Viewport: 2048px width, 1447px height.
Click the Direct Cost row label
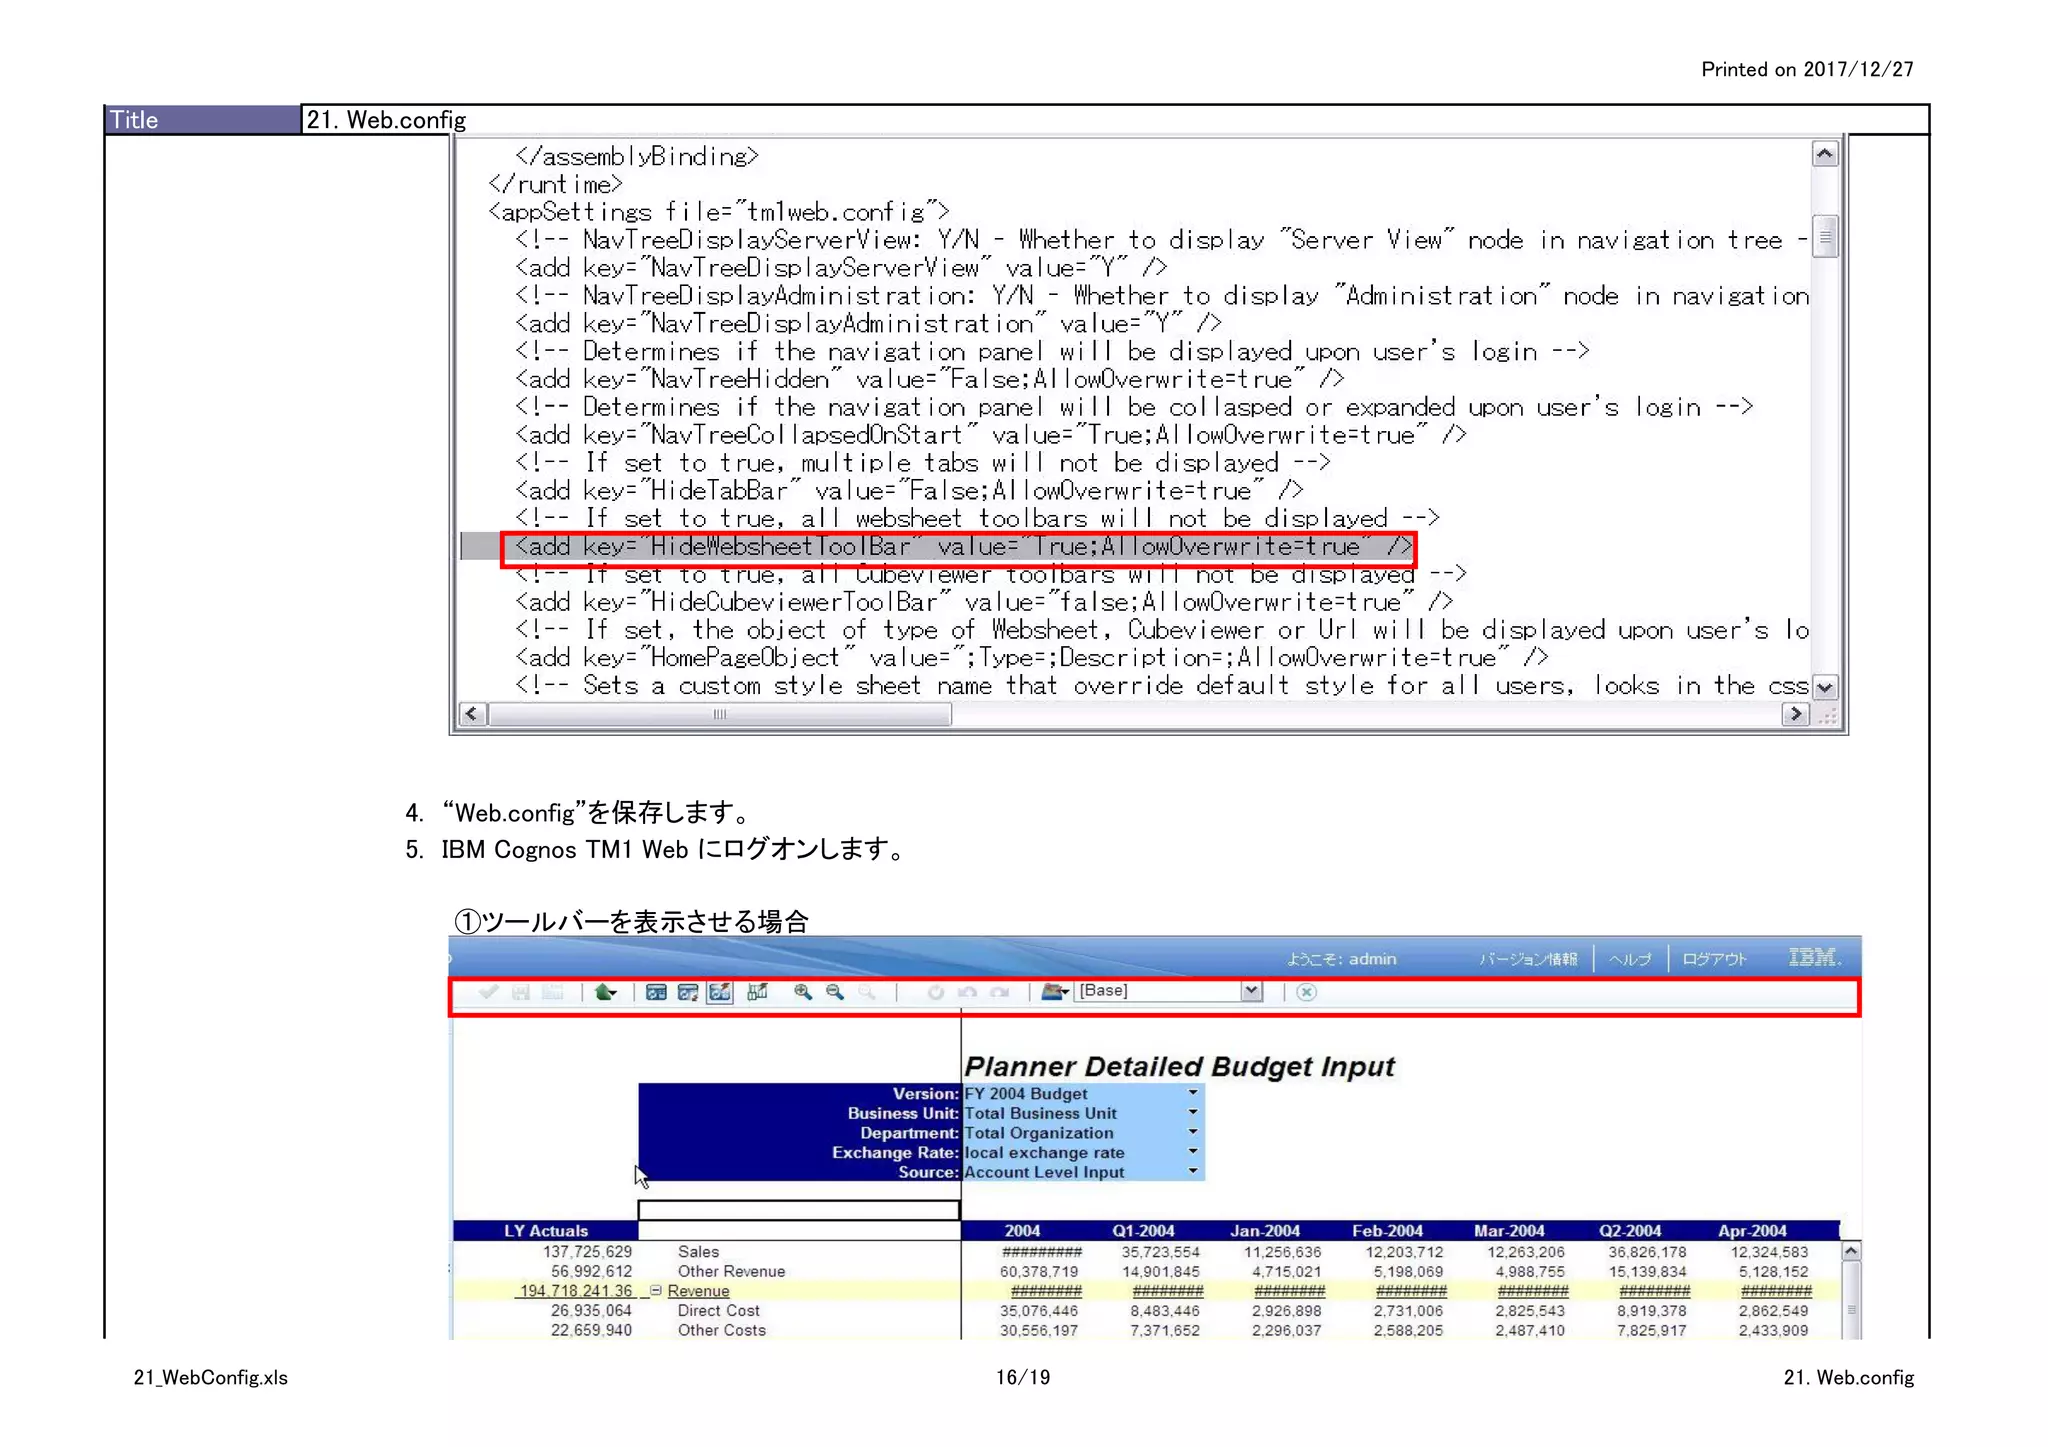[x=718, y=1311]
